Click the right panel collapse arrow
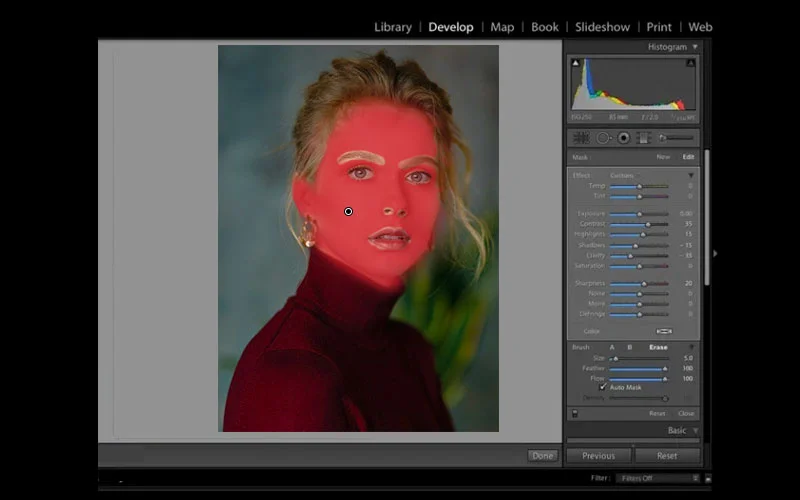Viewport: 800px width, 500px height. coord(714,253)
